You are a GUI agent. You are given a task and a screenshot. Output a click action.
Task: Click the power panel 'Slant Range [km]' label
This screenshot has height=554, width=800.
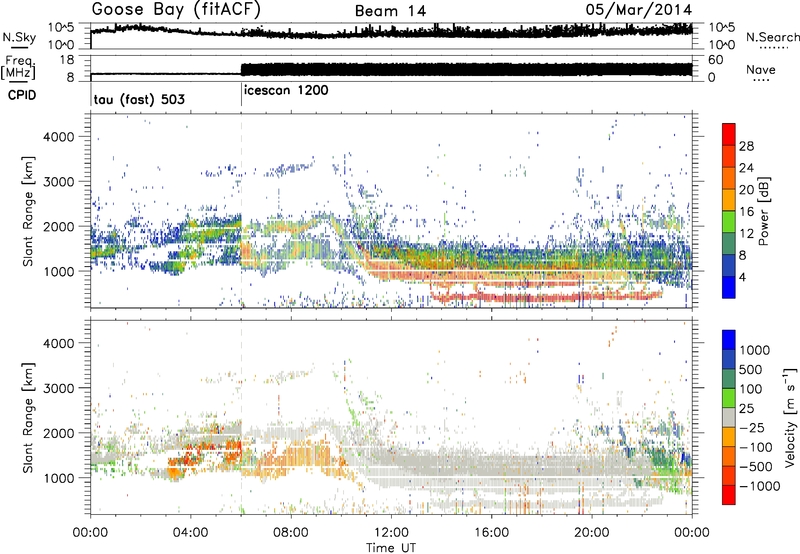tap(29, 211)
